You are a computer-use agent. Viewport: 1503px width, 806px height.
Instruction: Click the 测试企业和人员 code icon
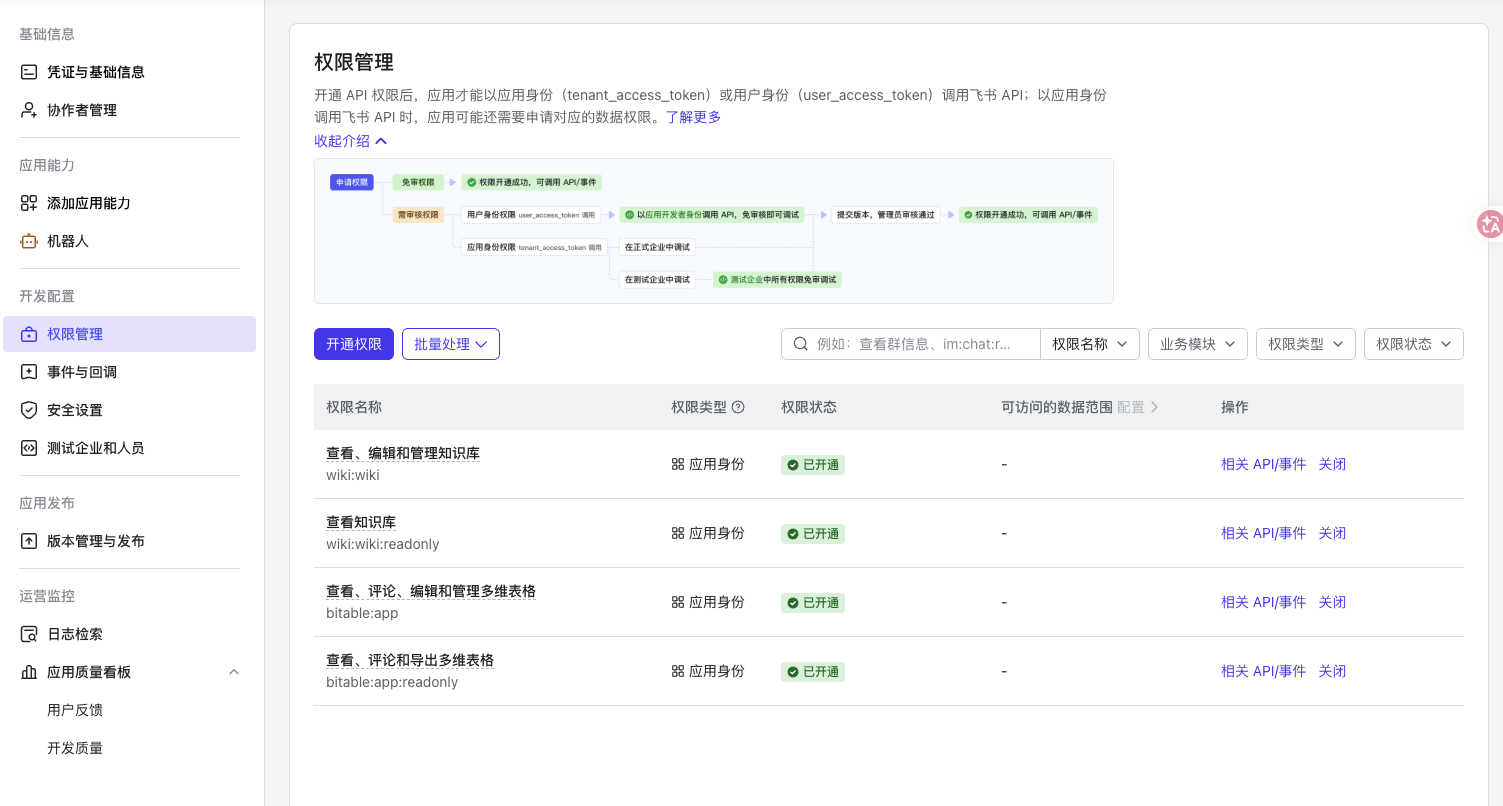[x=29, y=448]
